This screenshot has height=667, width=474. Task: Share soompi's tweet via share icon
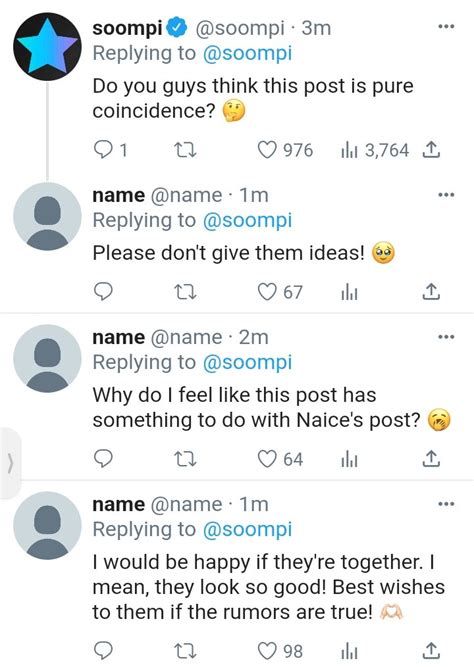(431, 150)
